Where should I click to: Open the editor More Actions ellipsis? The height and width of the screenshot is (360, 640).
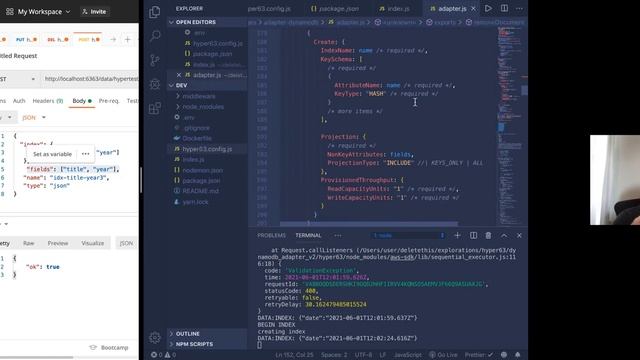(519, 8)
